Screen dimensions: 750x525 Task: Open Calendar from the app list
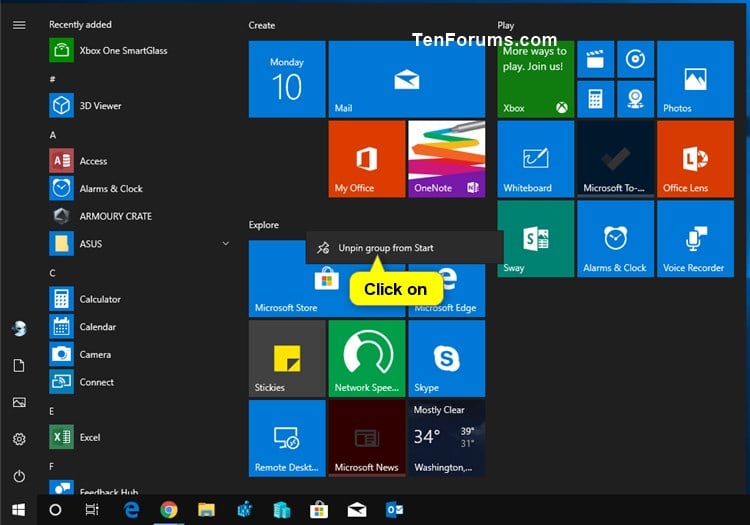[x=139, y=327]
